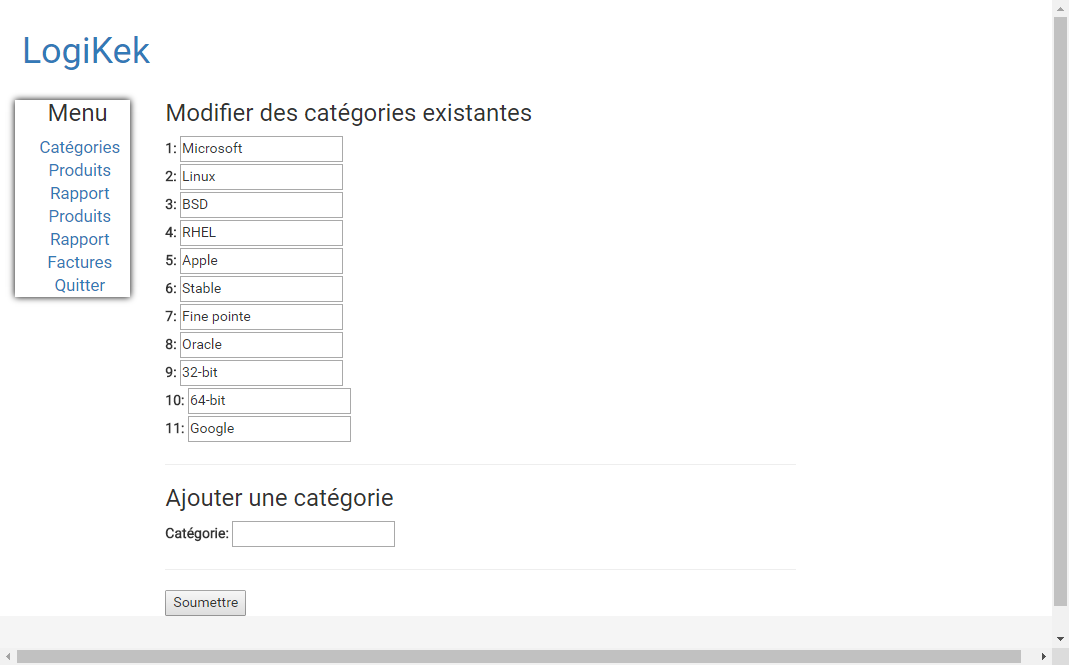Click the horizontal scrollbar thumb

point(518,657)
